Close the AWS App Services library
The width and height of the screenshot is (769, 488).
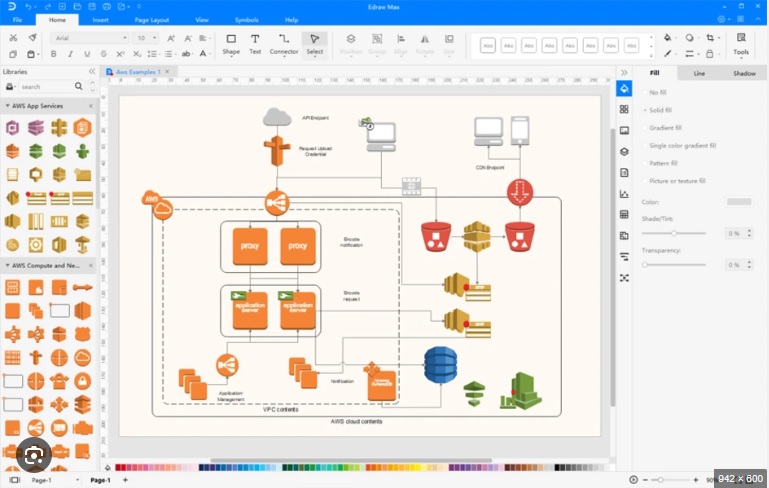coord(91,106)
